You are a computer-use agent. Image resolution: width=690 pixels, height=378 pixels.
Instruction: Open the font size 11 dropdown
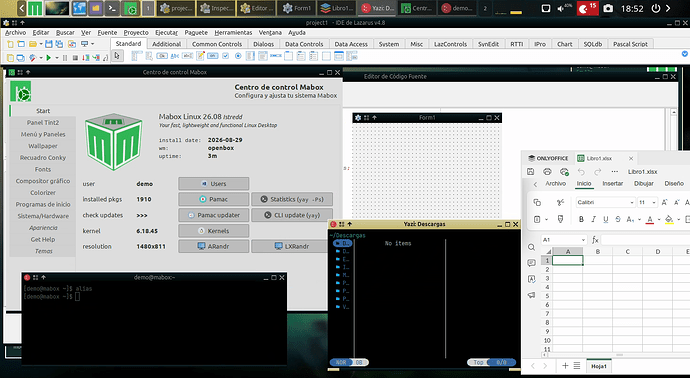tap(654, 202)
